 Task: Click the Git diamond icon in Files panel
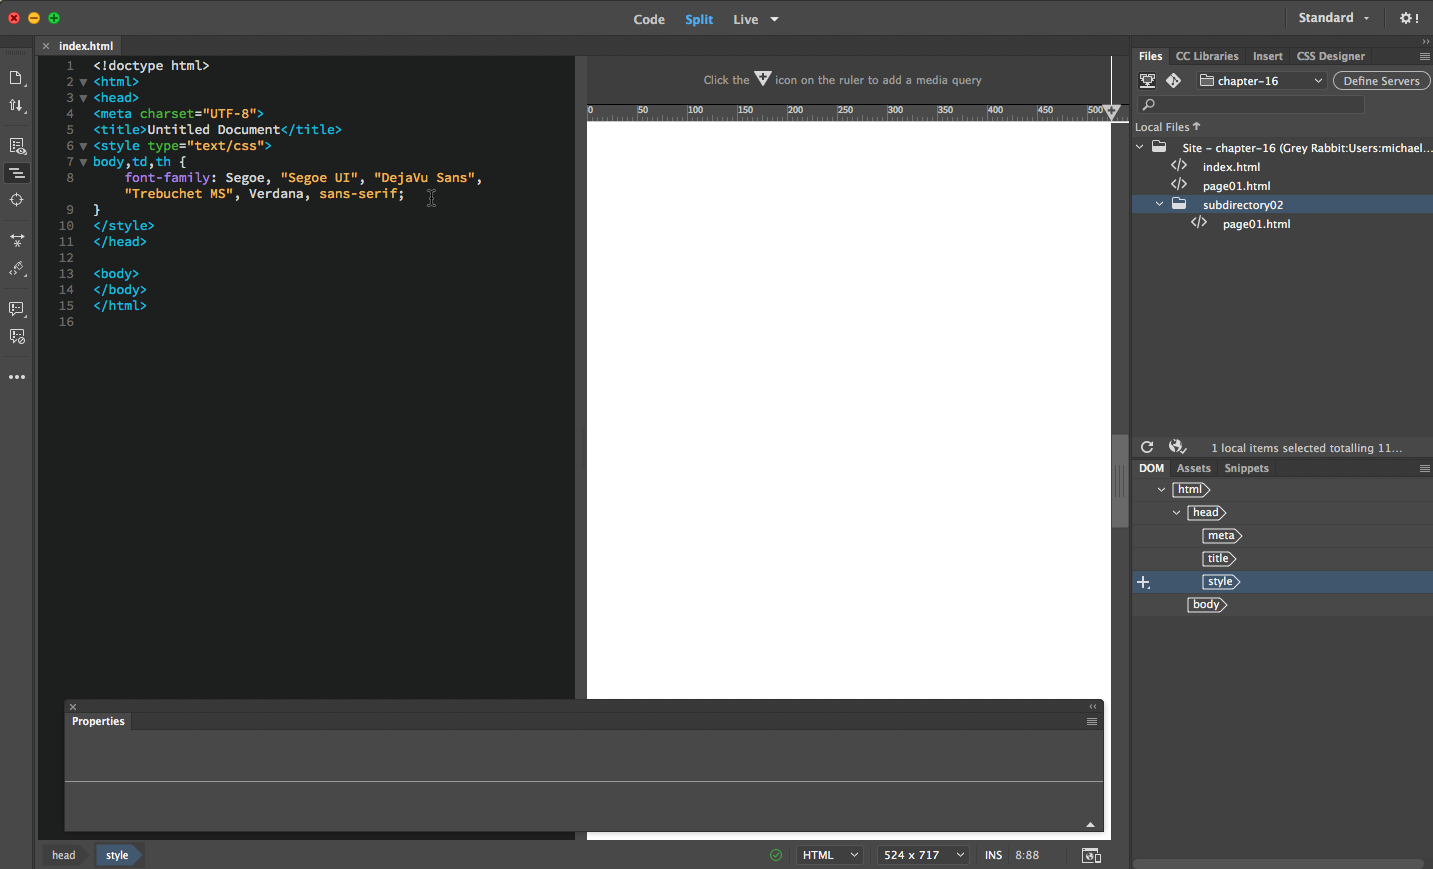pyautogui.click(x=1174, y=81)
